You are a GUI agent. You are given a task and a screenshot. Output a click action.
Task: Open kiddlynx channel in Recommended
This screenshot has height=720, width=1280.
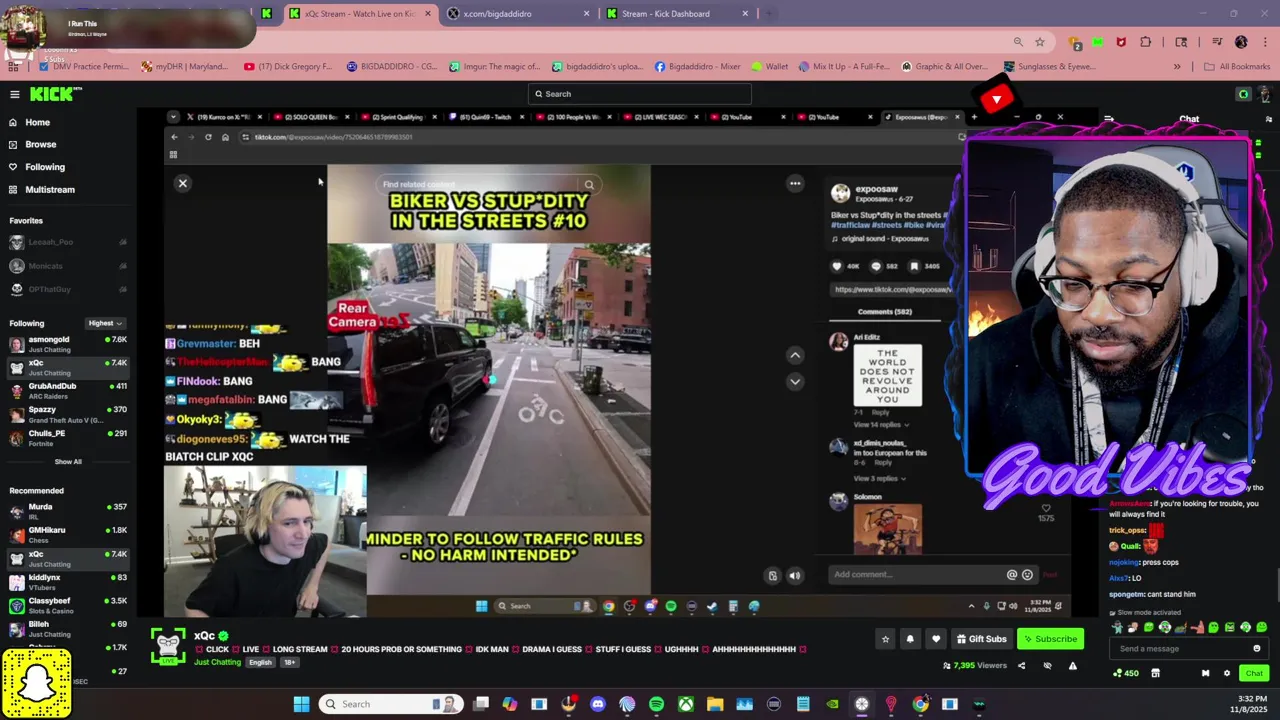pos(68,581)
